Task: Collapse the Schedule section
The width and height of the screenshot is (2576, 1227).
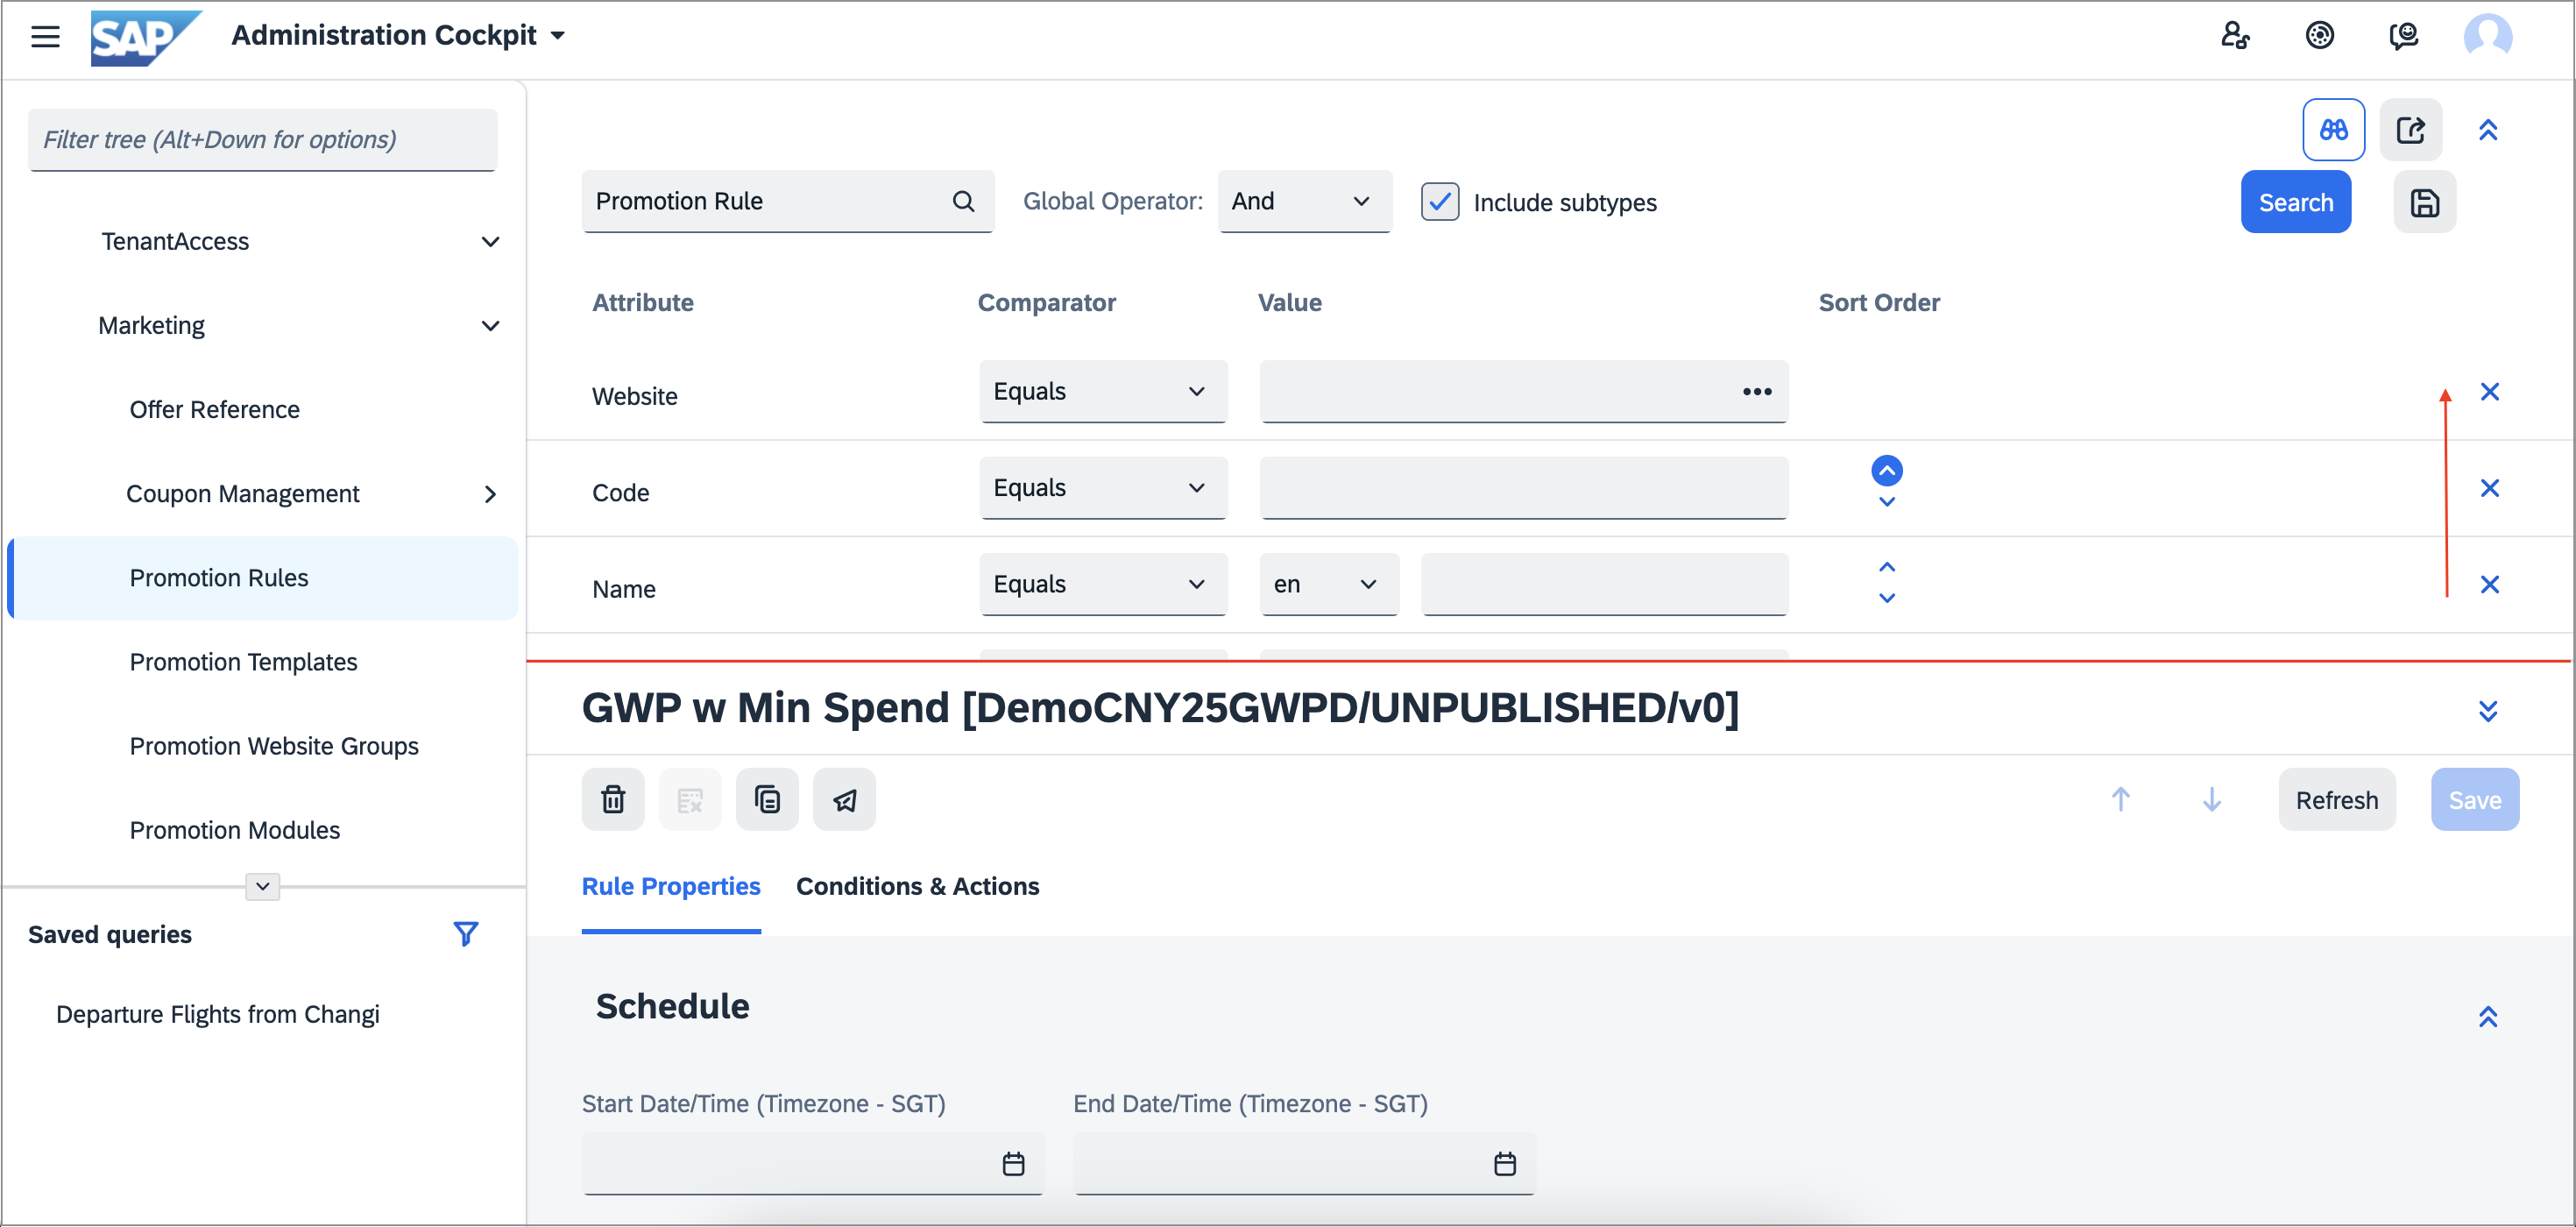Action: click(x=2487, y=1017)
